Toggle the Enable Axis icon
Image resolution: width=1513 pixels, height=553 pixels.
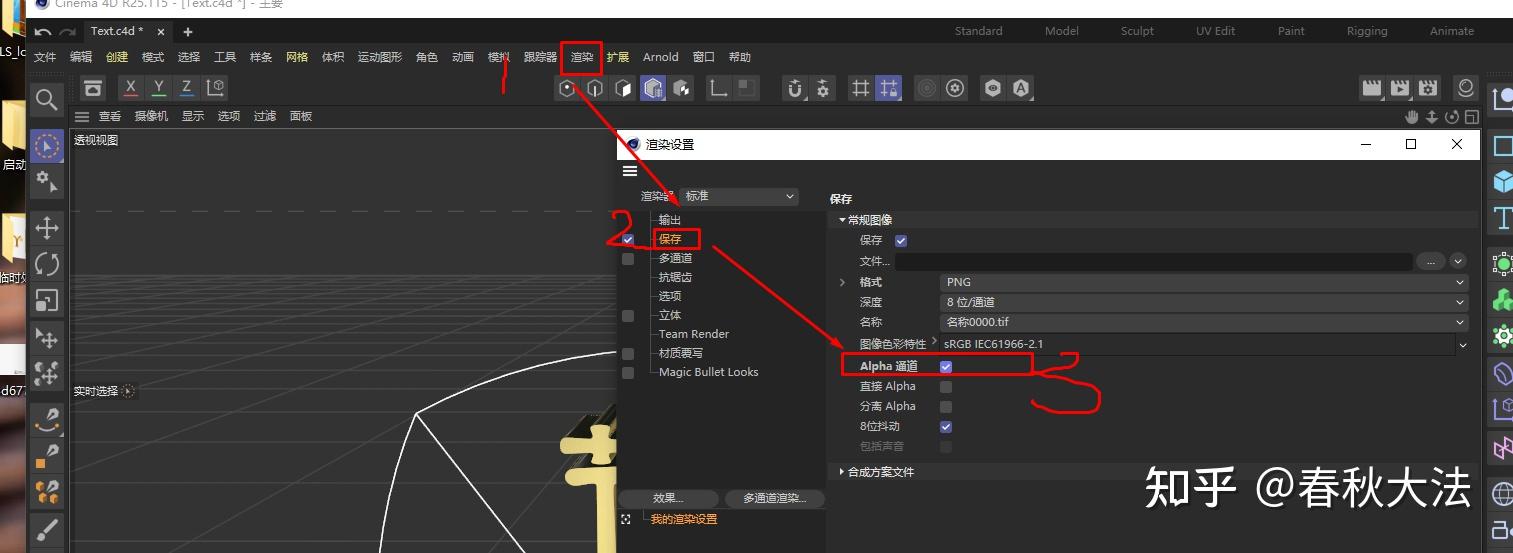click(718, 89)
